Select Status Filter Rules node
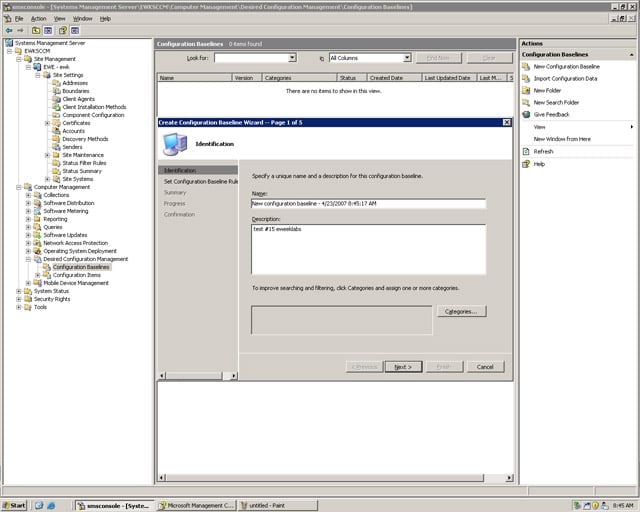Image resolution: width=640 pixels, height=512 pixels. (84, 163)
